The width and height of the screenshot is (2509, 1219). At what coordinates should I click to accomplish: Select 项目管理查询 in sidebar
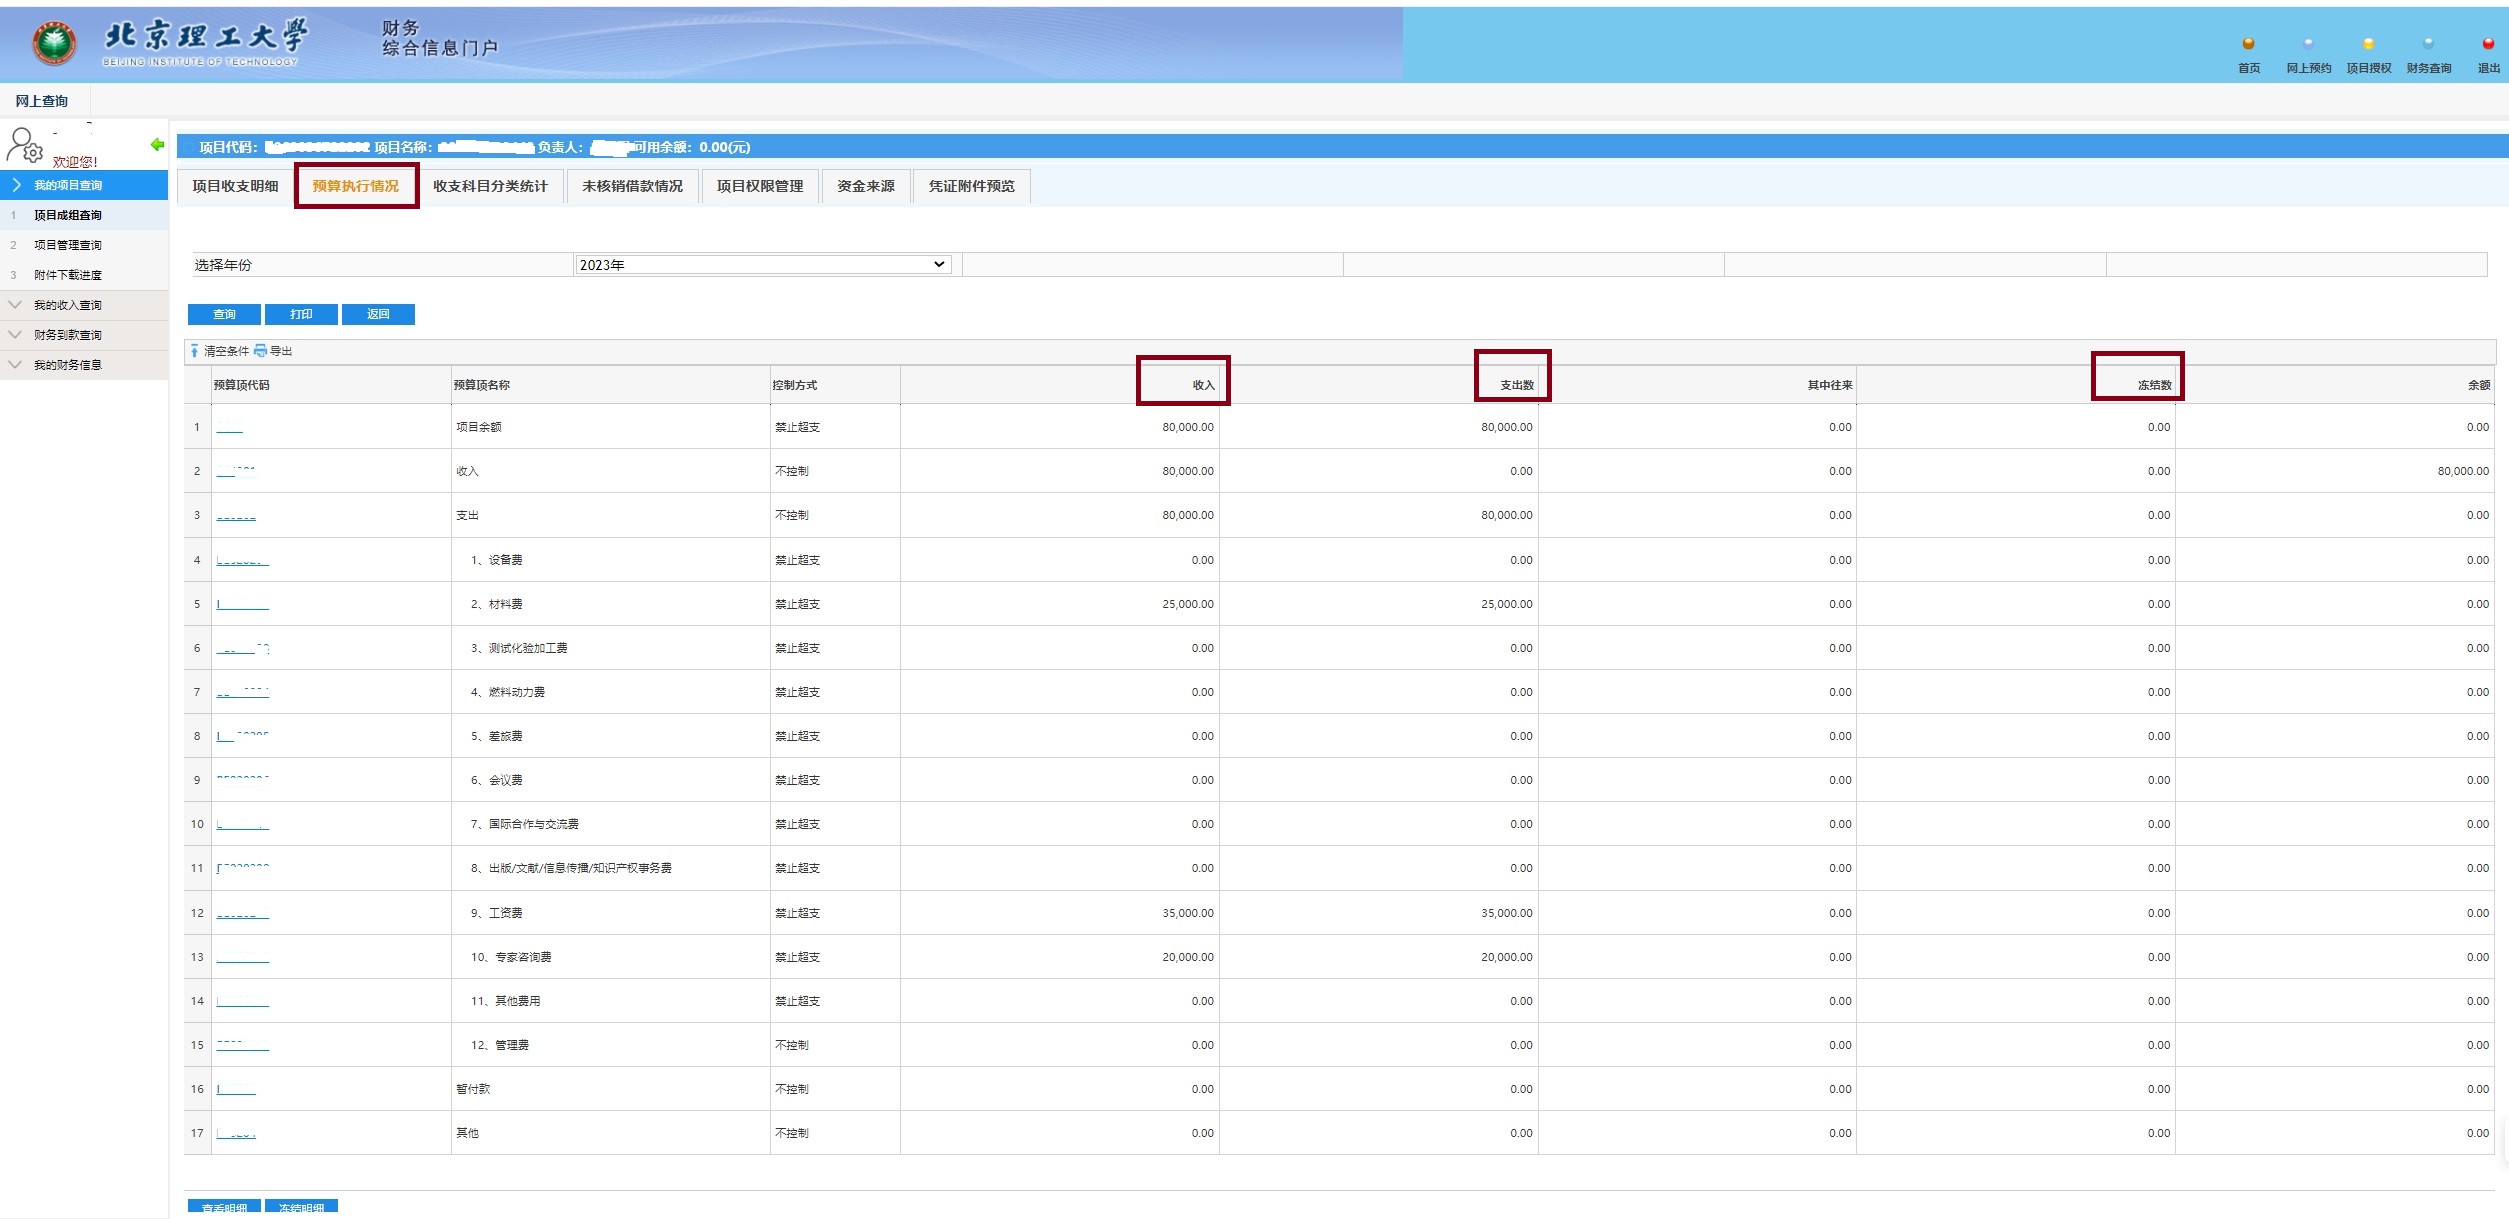[67, 245]
